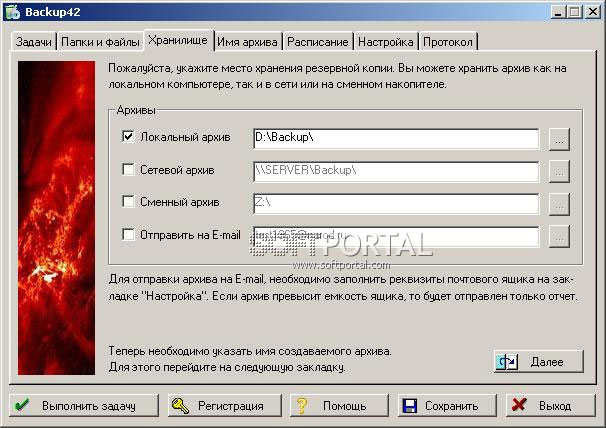Enable the Отправить на E-mail checkbox

128,234
